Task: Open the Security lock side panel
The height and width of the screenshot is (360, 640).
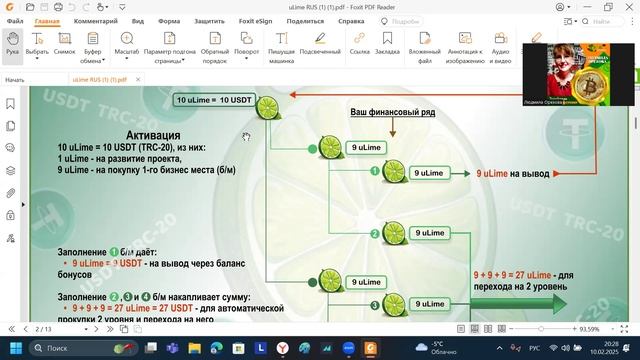Action: [11, 215]
